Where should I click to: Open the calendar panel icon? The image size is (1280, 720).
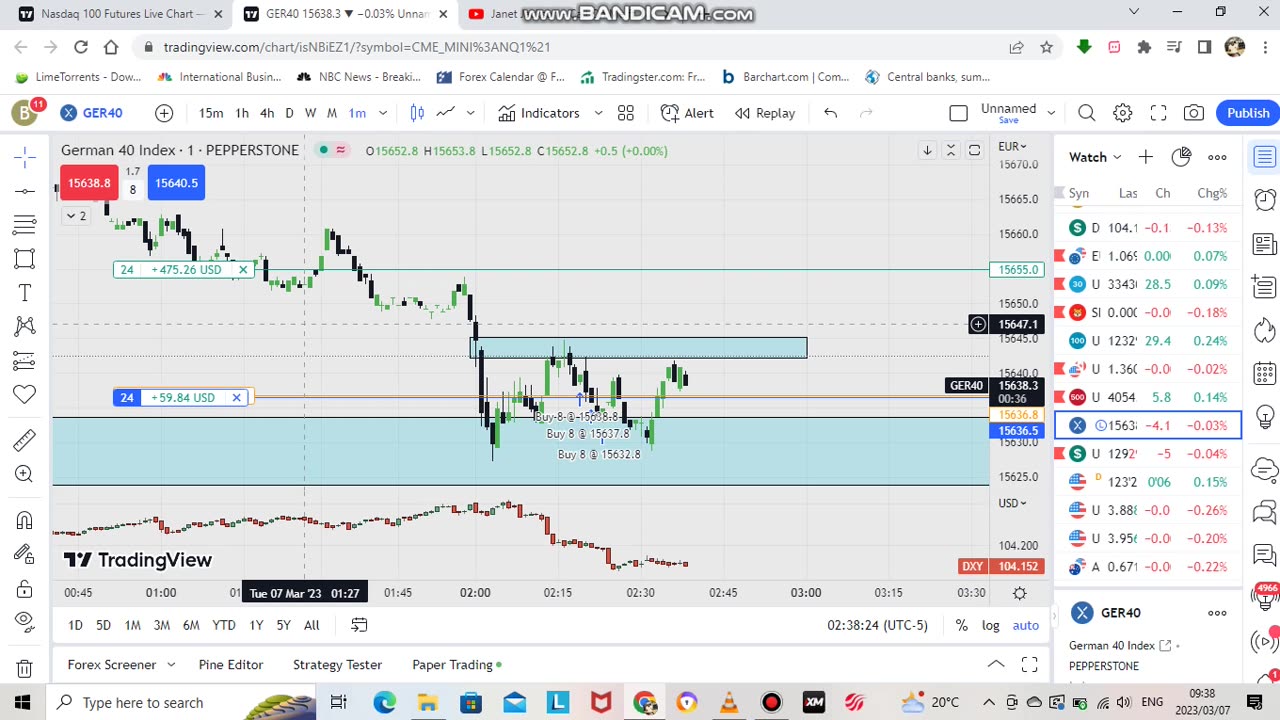1265,373
